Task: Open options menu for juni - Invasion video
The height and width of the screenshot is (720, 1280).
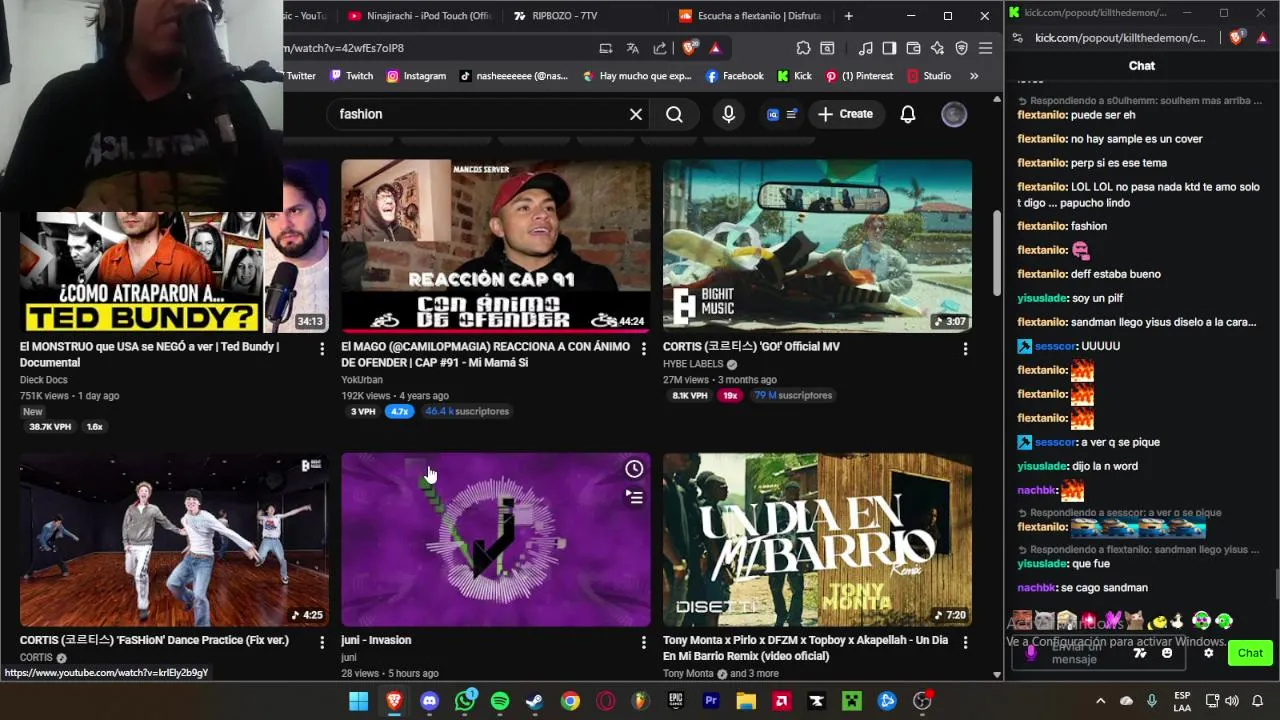Action: click(643, 641)
